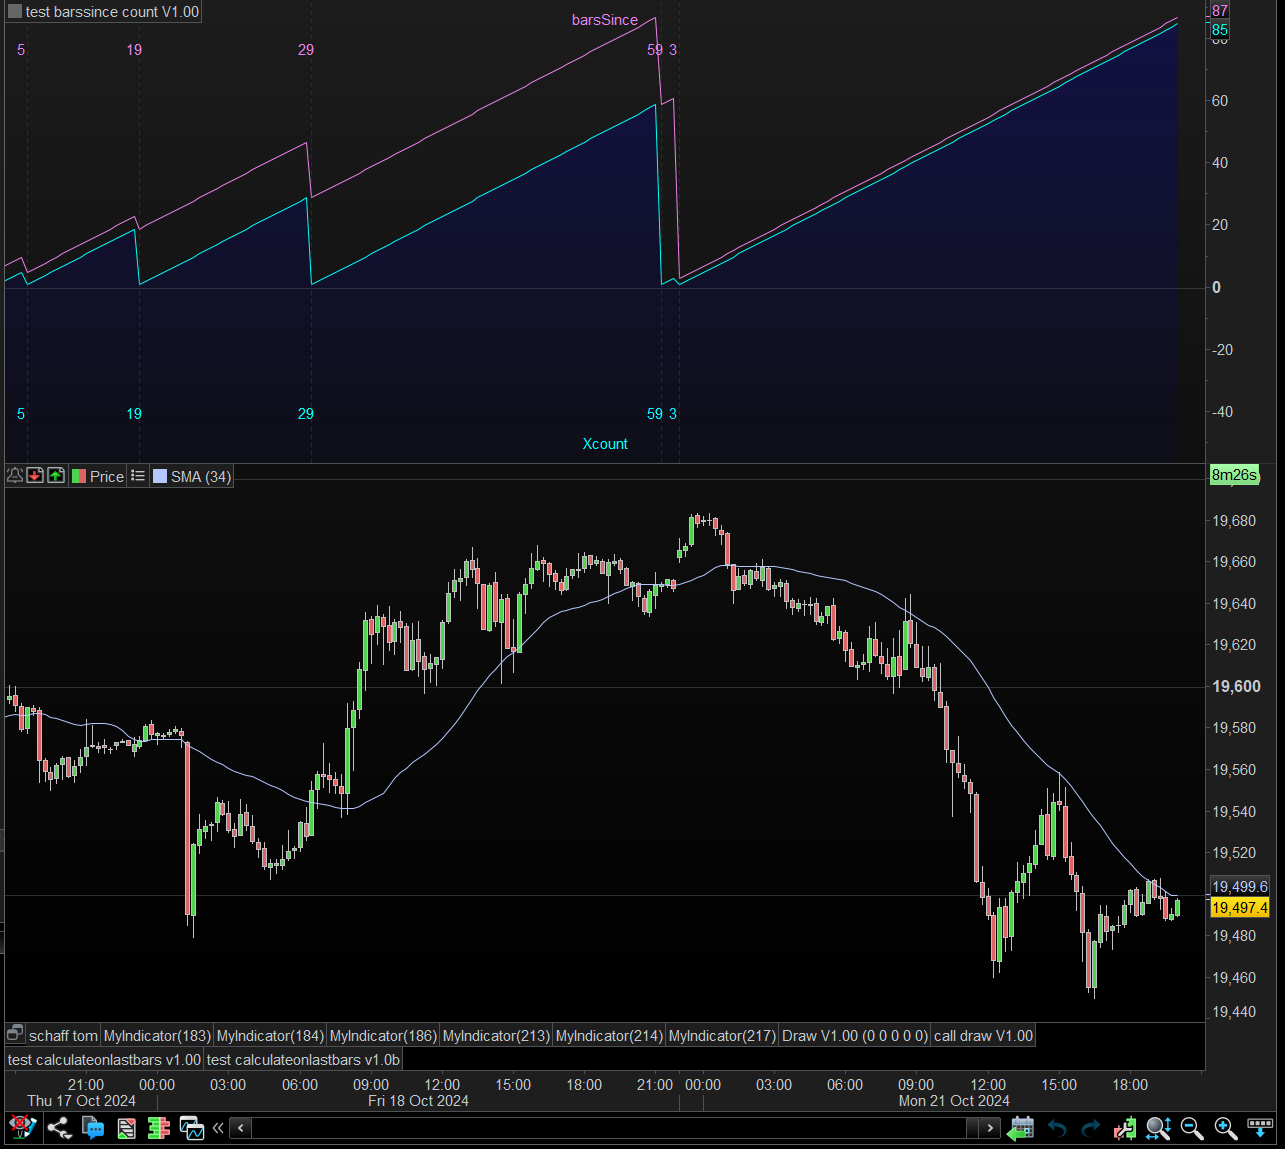Viewport: 1285px width, 1149px height.
Task: Open the SMA (34) indicator label
Action: click(201, 477)
